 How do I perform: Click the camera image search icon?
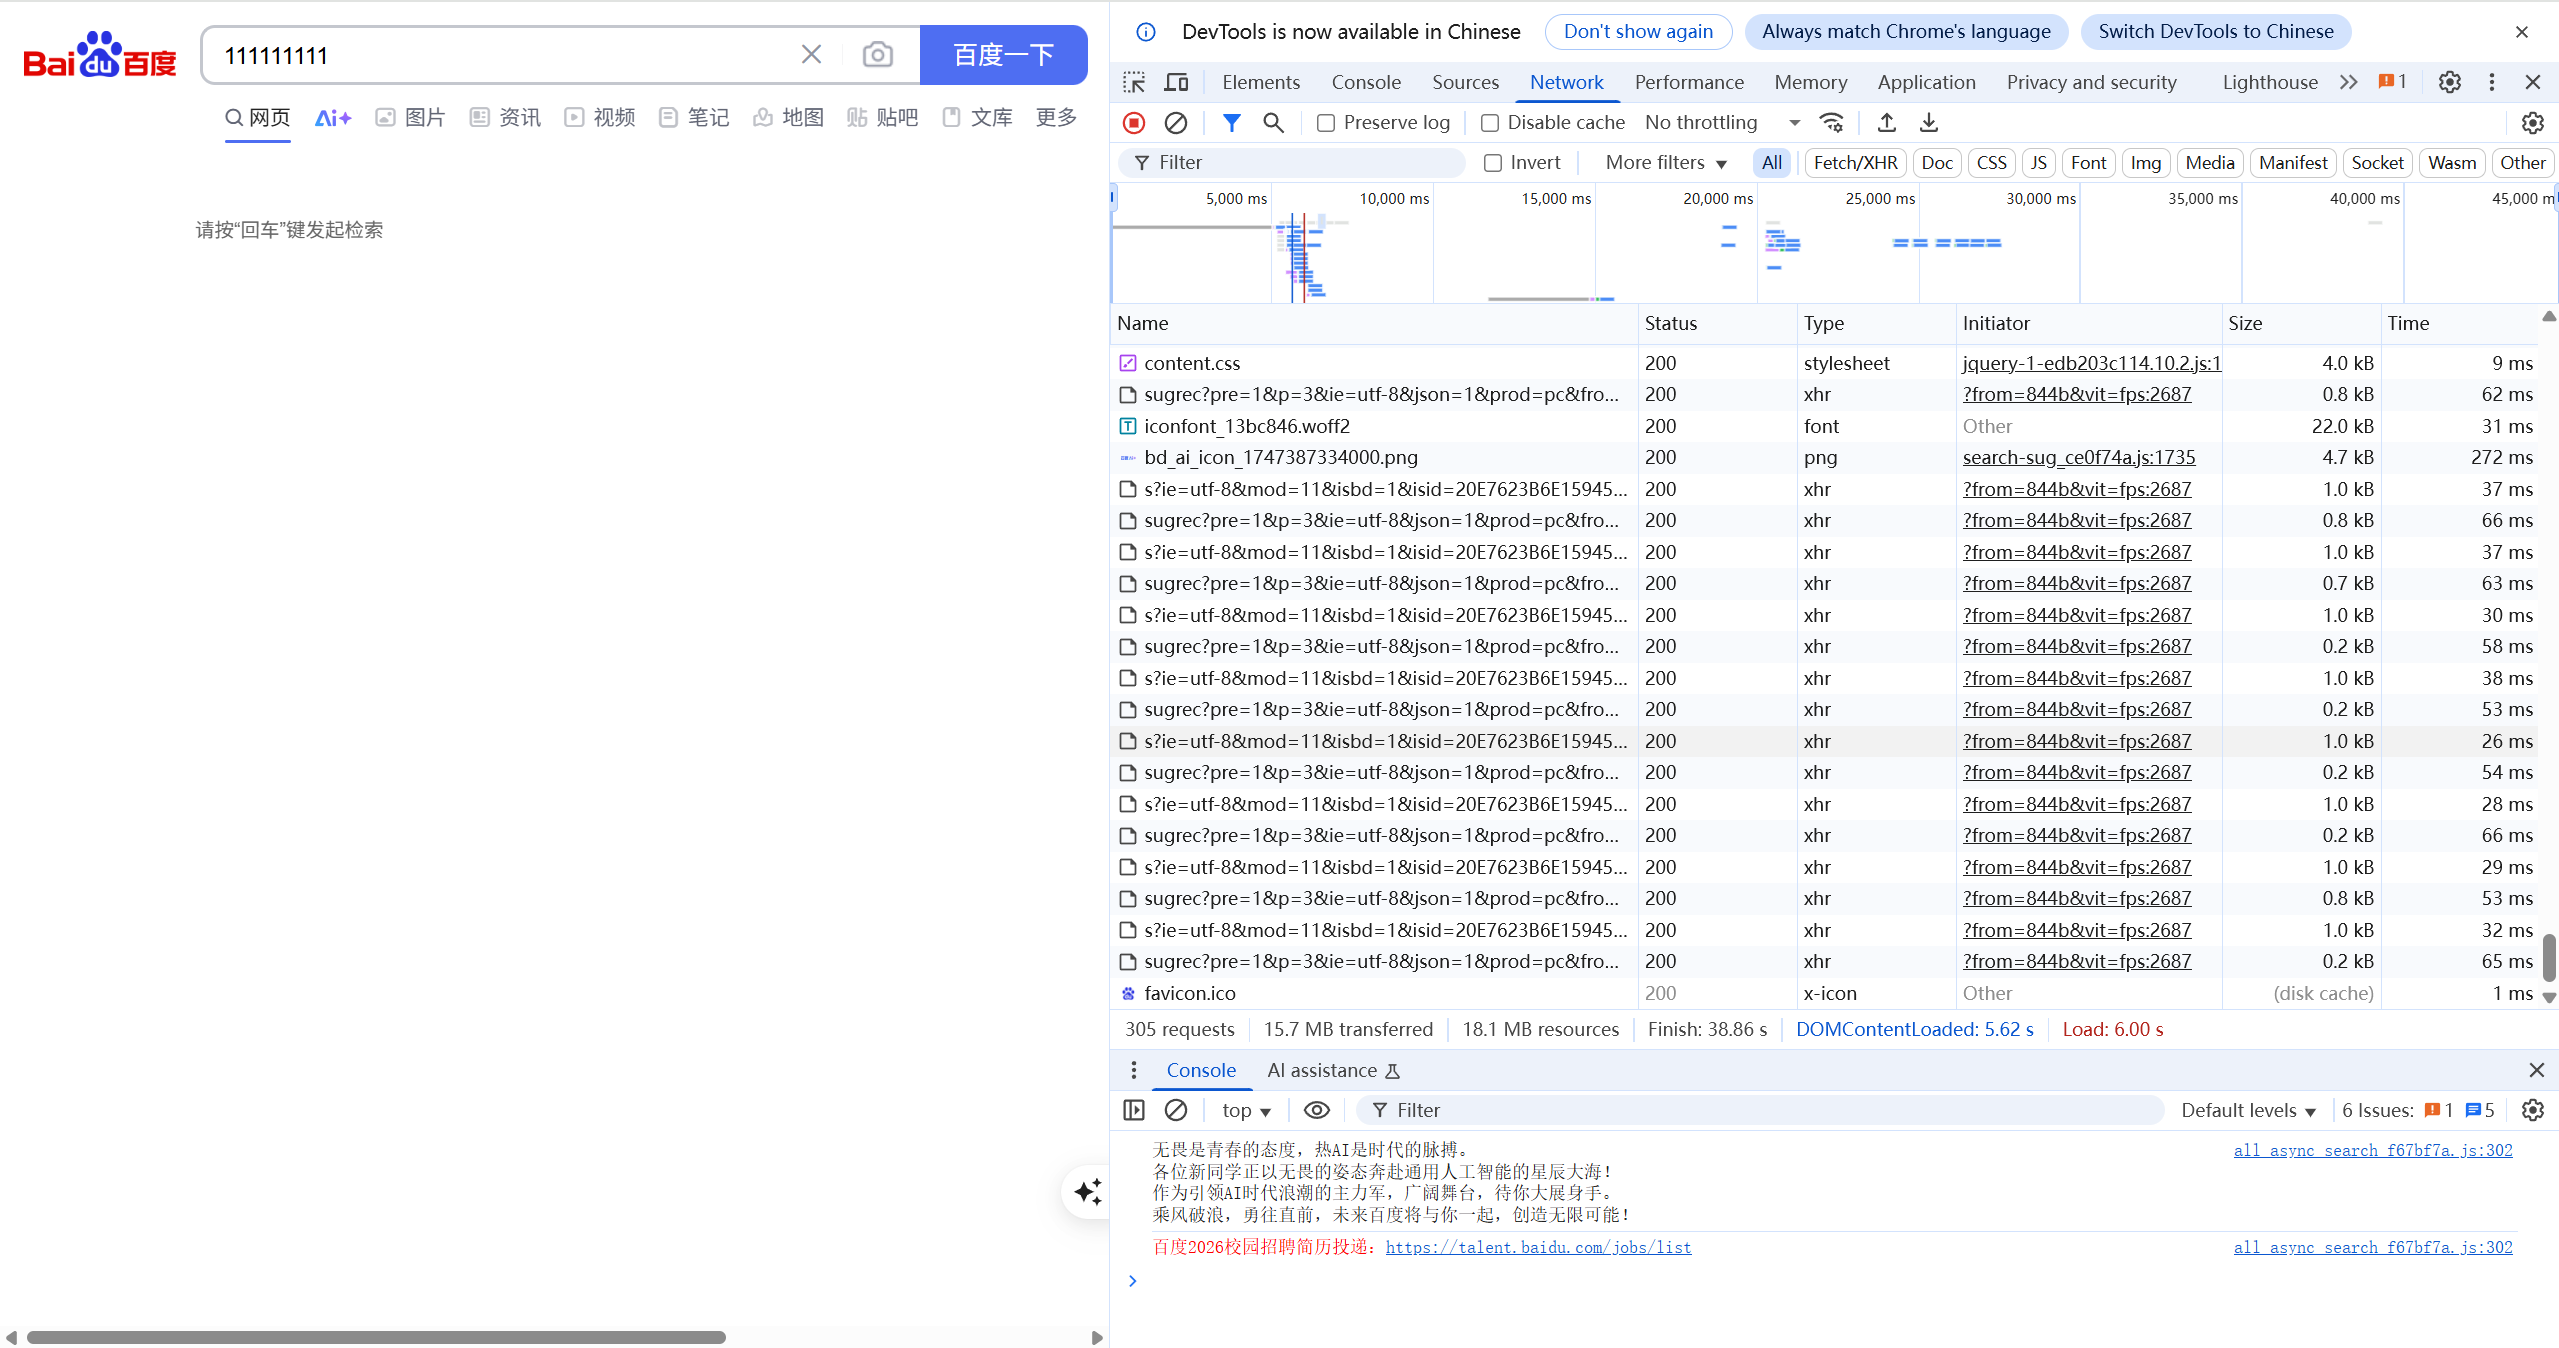877,55
